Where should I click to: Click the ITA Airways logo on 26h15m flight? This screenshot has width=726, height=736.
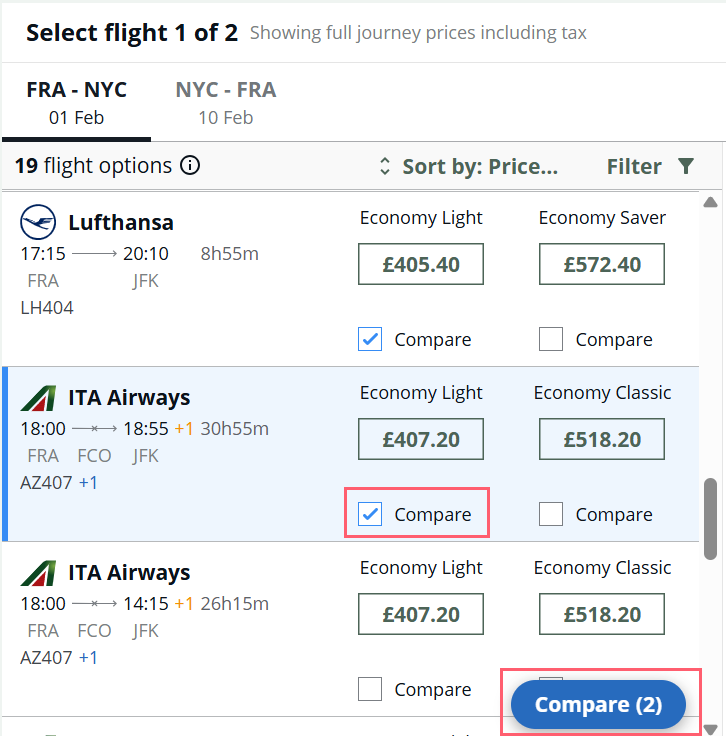point(38,573)
